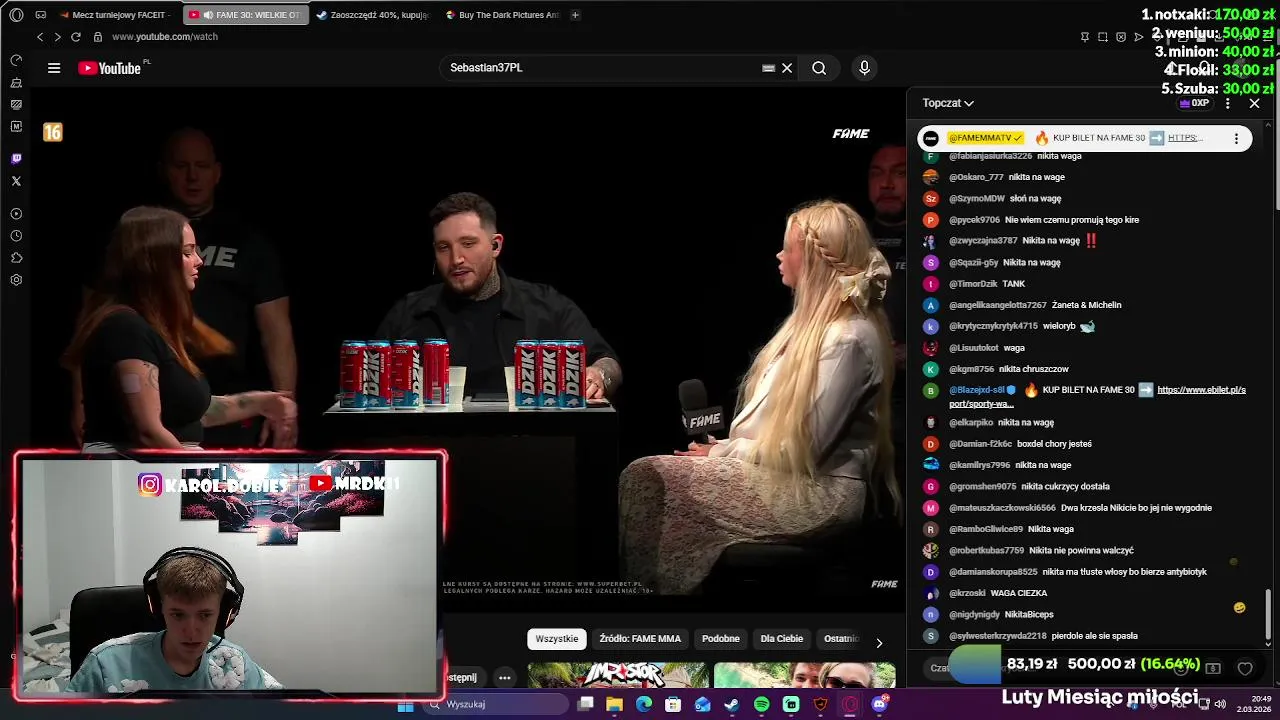Start voice search with microphone

tap(865, 68)
